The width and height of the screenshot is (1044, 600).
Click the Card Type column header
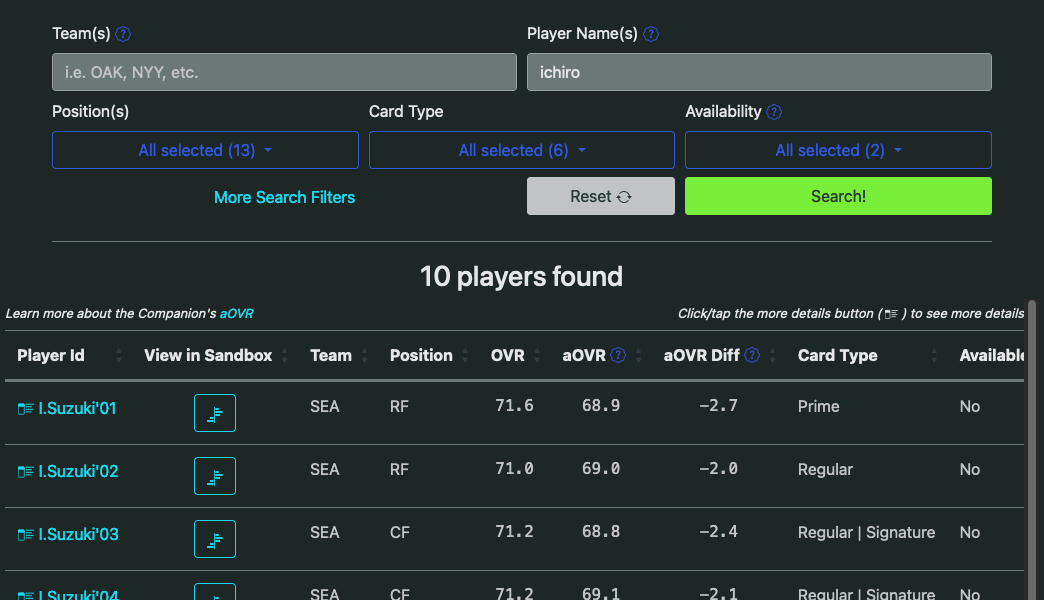[838, 356]
